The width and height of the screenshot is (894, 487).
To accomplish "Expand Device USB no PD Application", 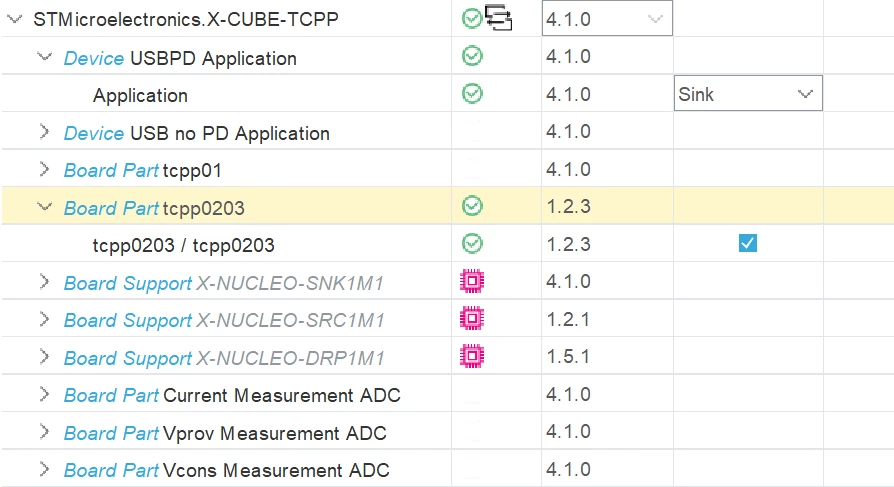I will click(x=44, y=132).
